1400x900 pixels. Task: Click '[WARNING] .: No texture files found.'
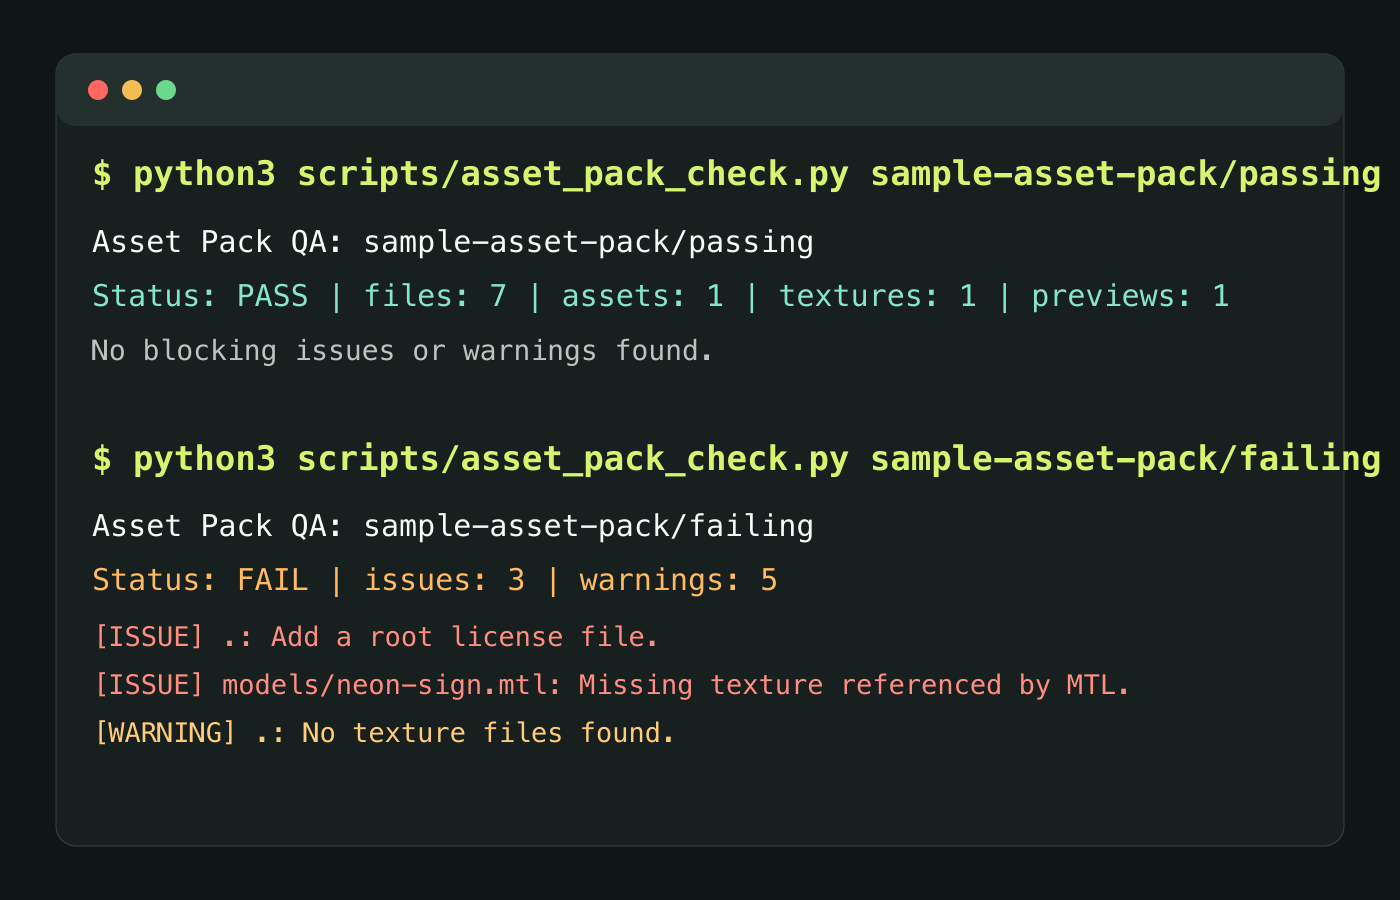(x=384, y=733)
